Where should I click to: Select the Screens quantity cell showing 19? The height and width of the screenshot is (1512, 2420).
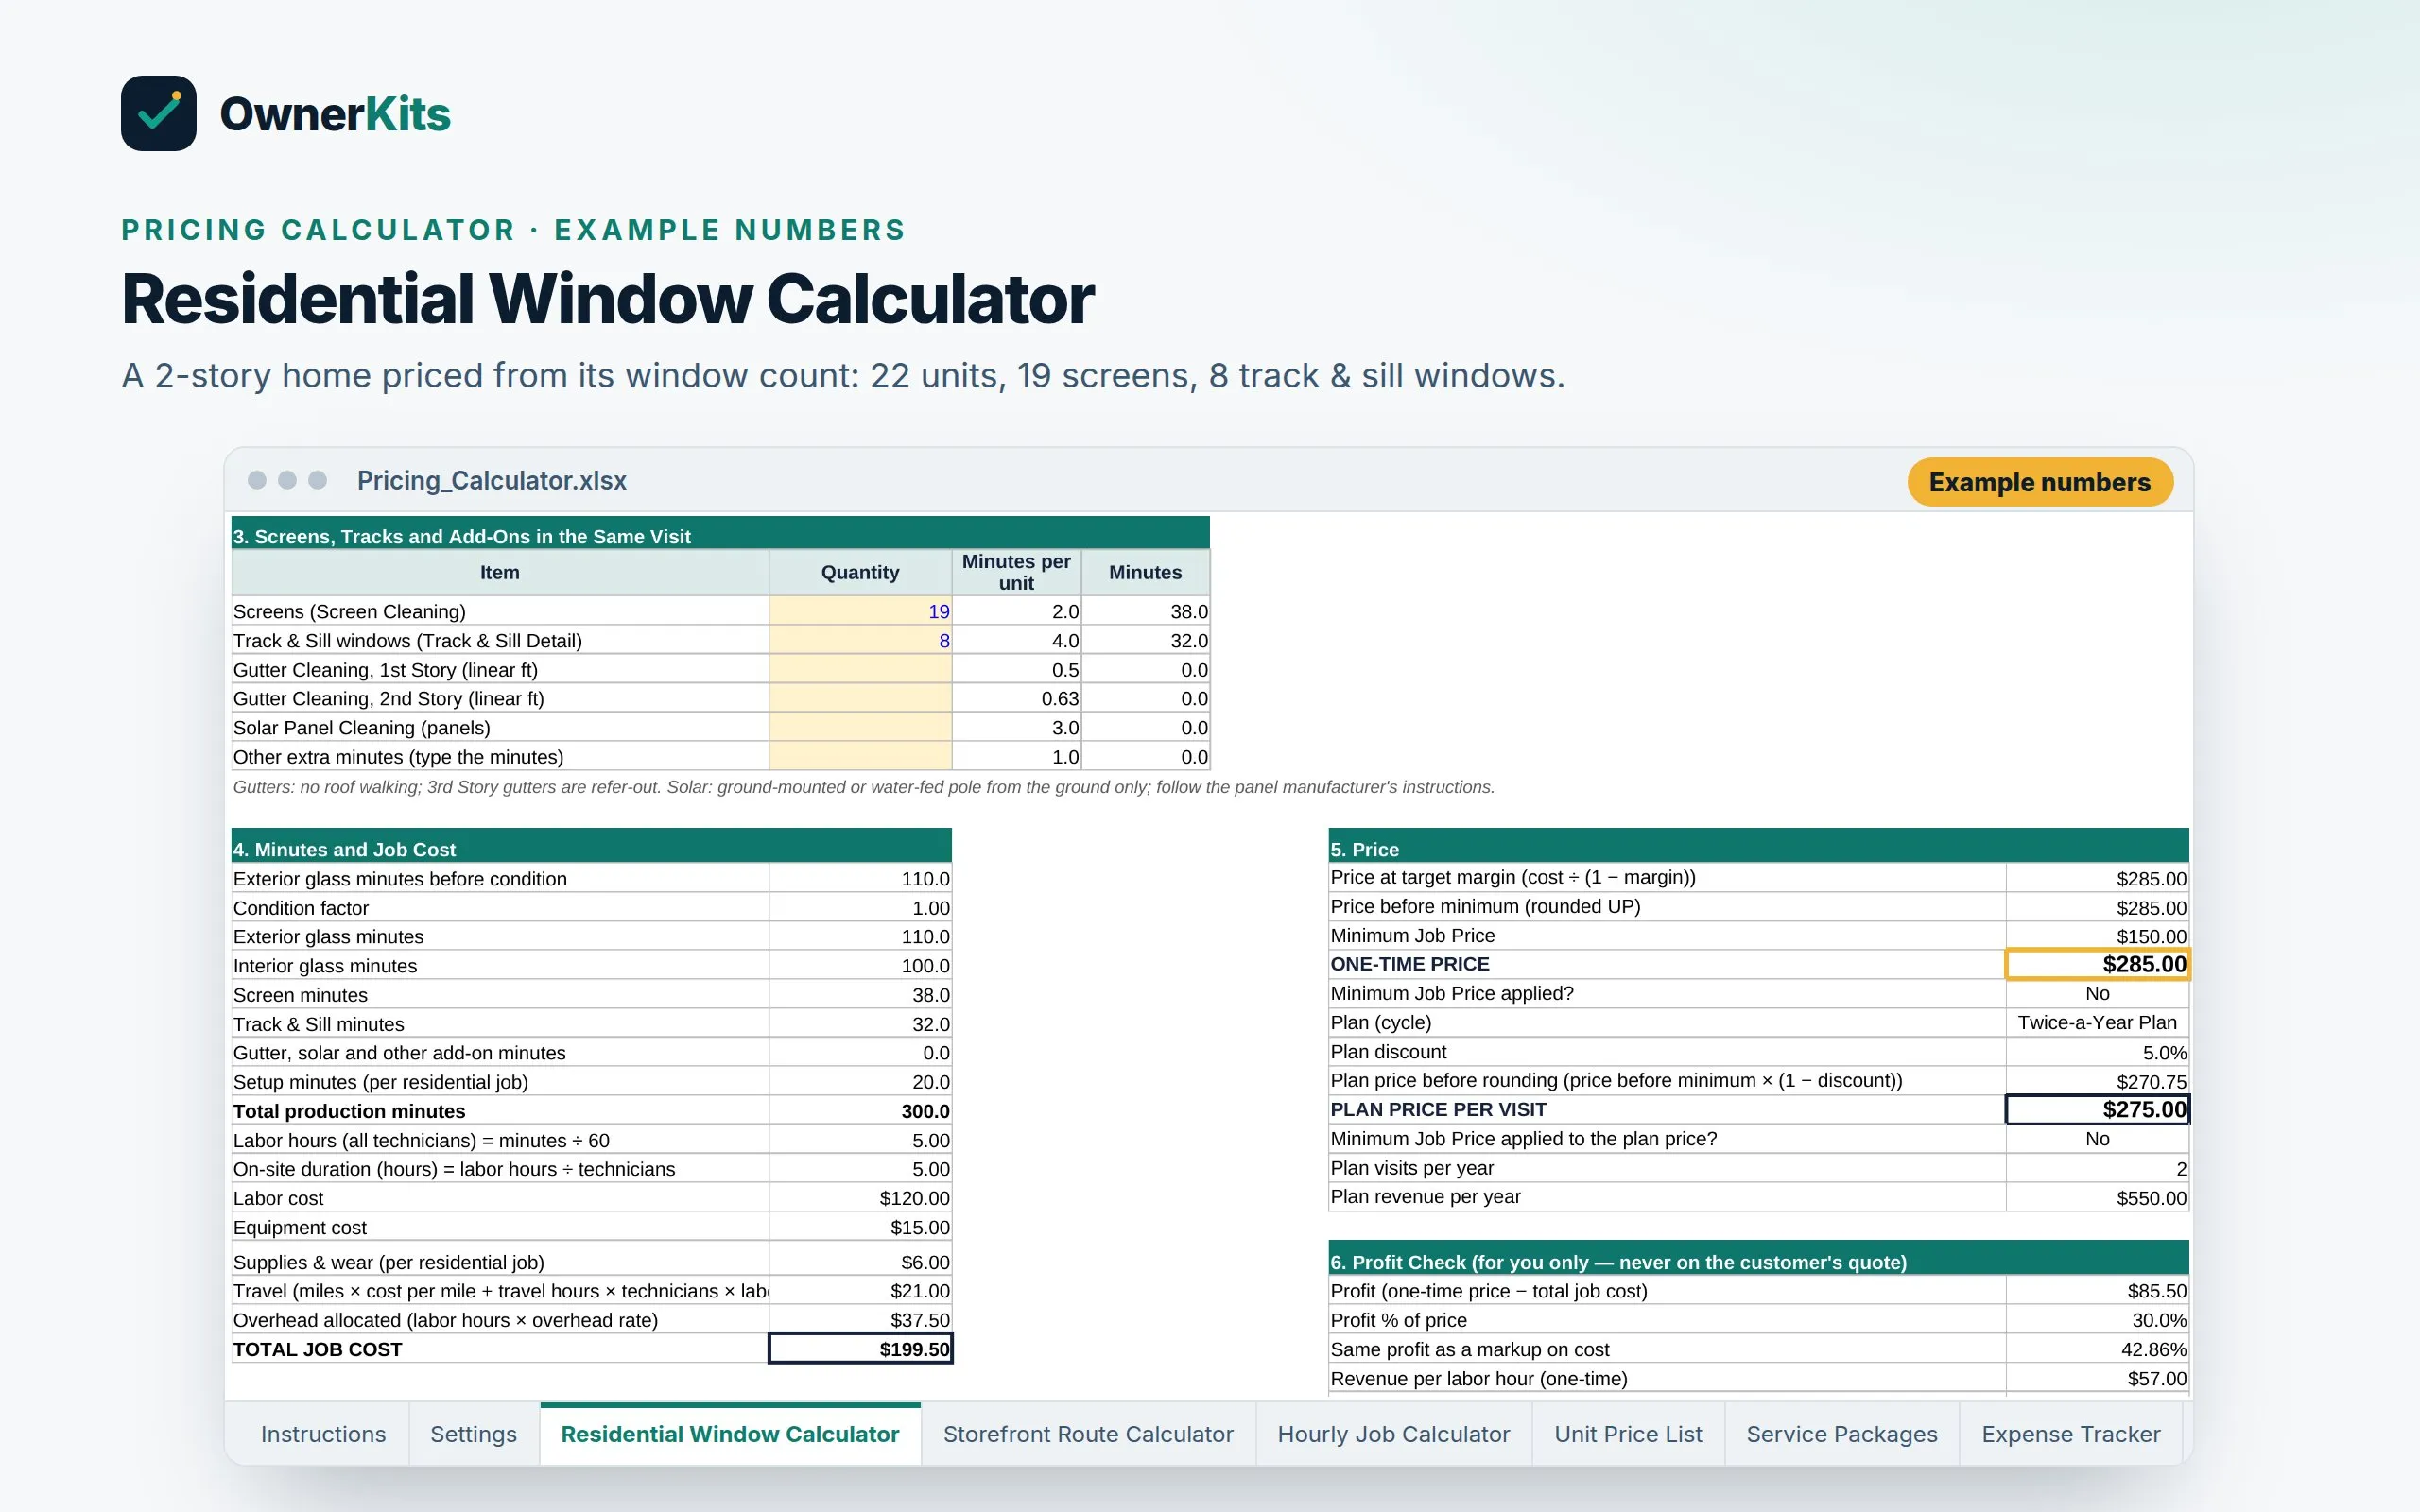click(x=860, y=611)
